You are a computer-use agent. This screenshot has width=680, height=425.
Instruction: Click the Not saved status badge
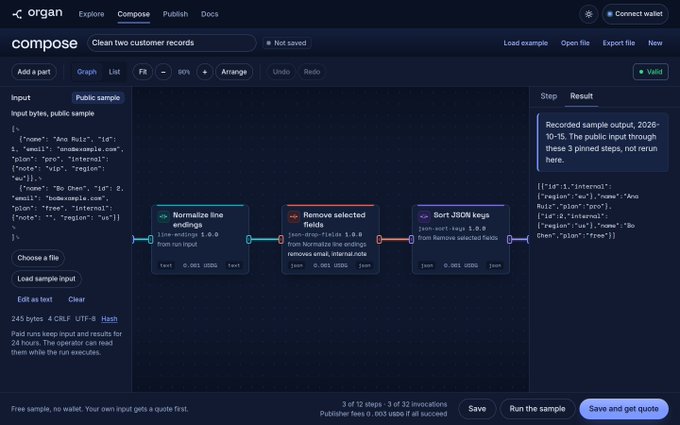point(287,43)
